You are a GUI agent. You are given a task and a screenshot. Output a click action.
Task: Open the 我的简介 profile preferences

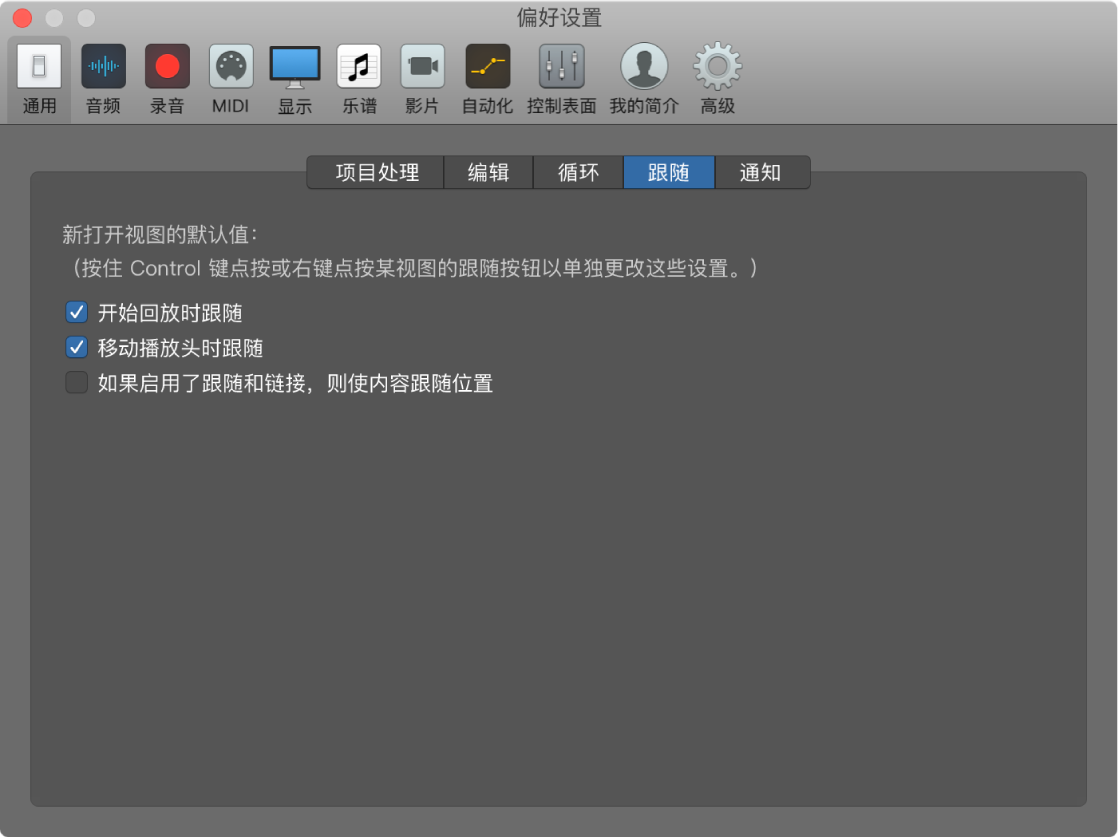click(644, 79)
